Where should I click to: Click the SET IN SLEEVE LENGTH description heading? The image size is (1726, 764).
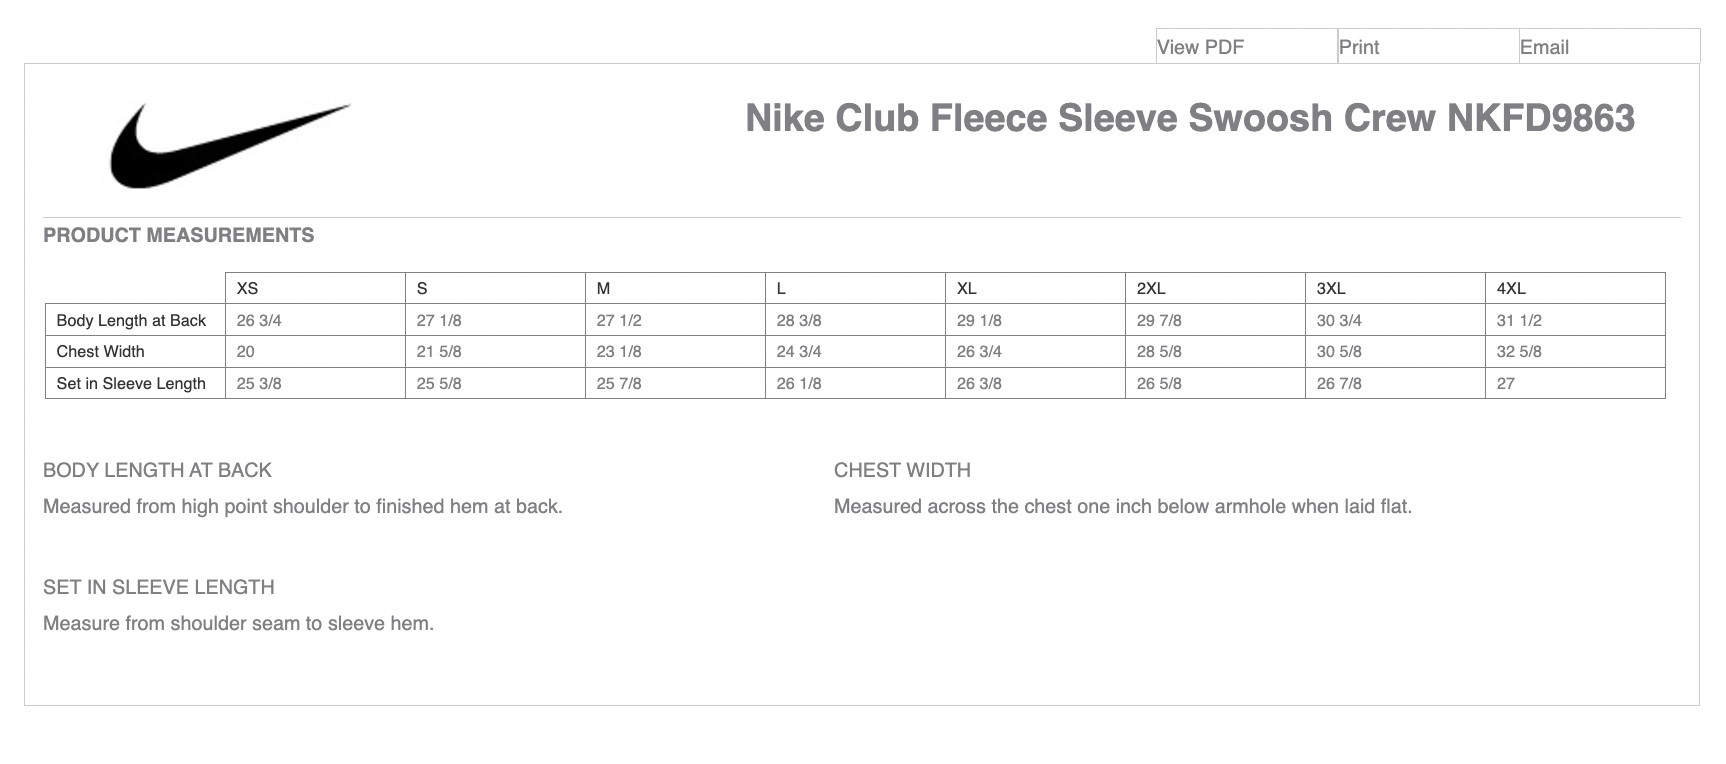(158, 587)
